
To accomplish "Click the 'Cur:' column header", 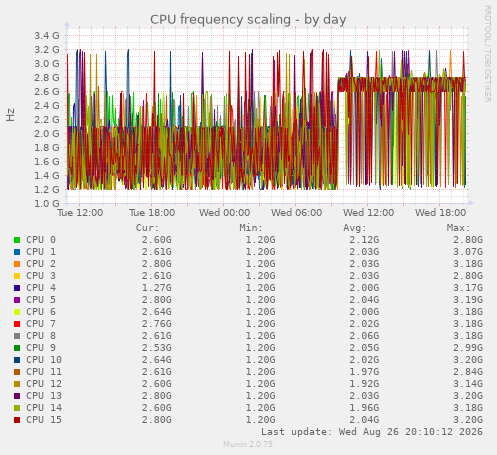I will (x=147, y=228).
